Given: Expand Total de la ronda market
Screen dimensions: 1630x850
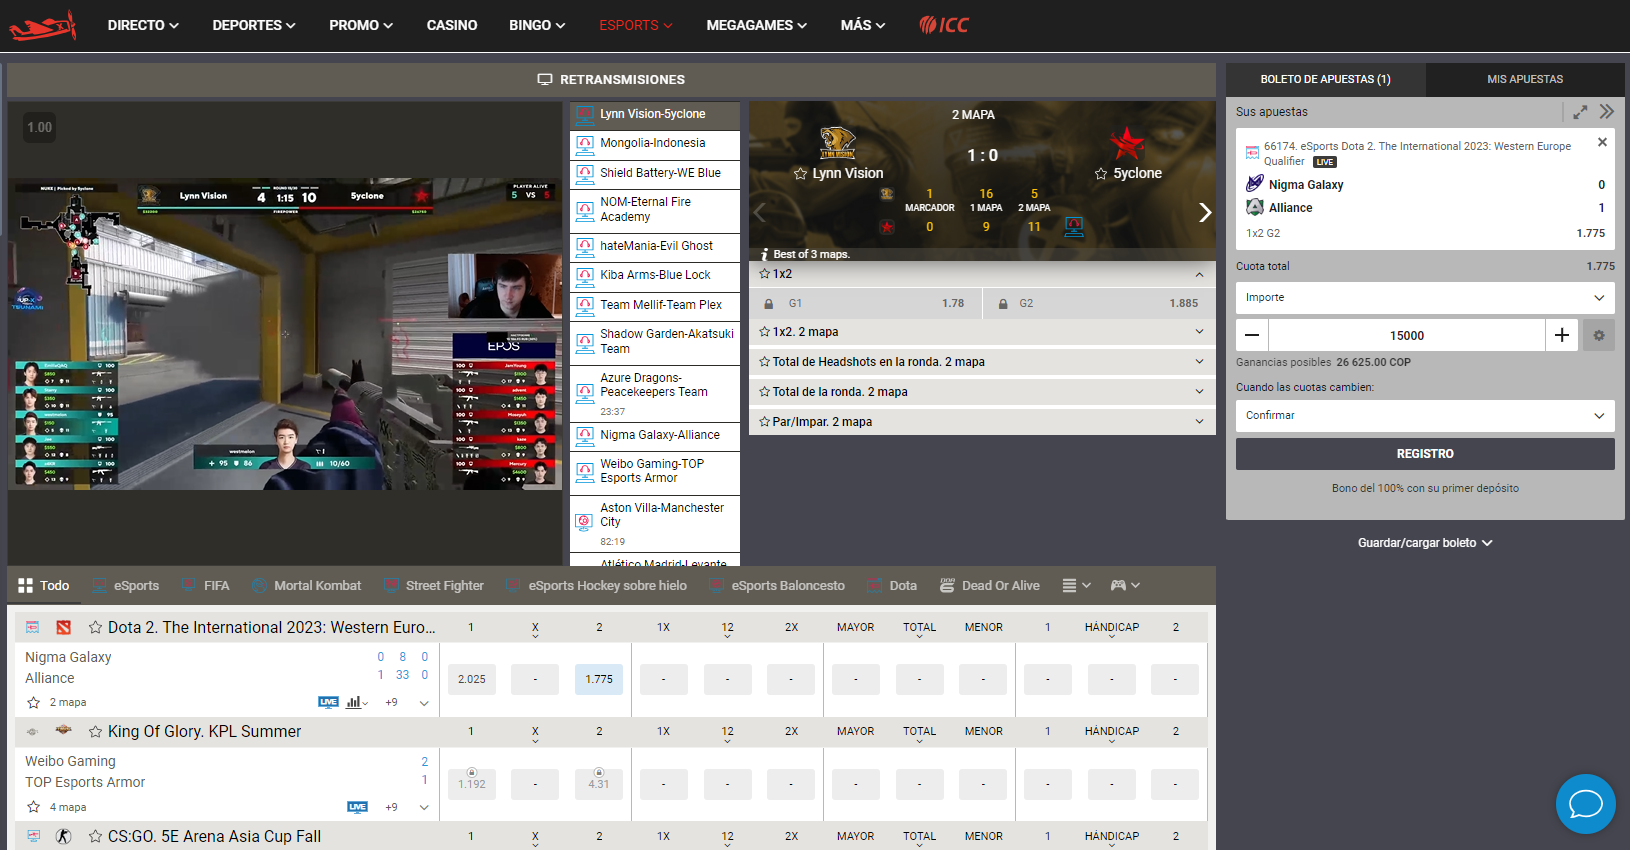Looking at the screenshot, I should click(x=1199, y=392).
